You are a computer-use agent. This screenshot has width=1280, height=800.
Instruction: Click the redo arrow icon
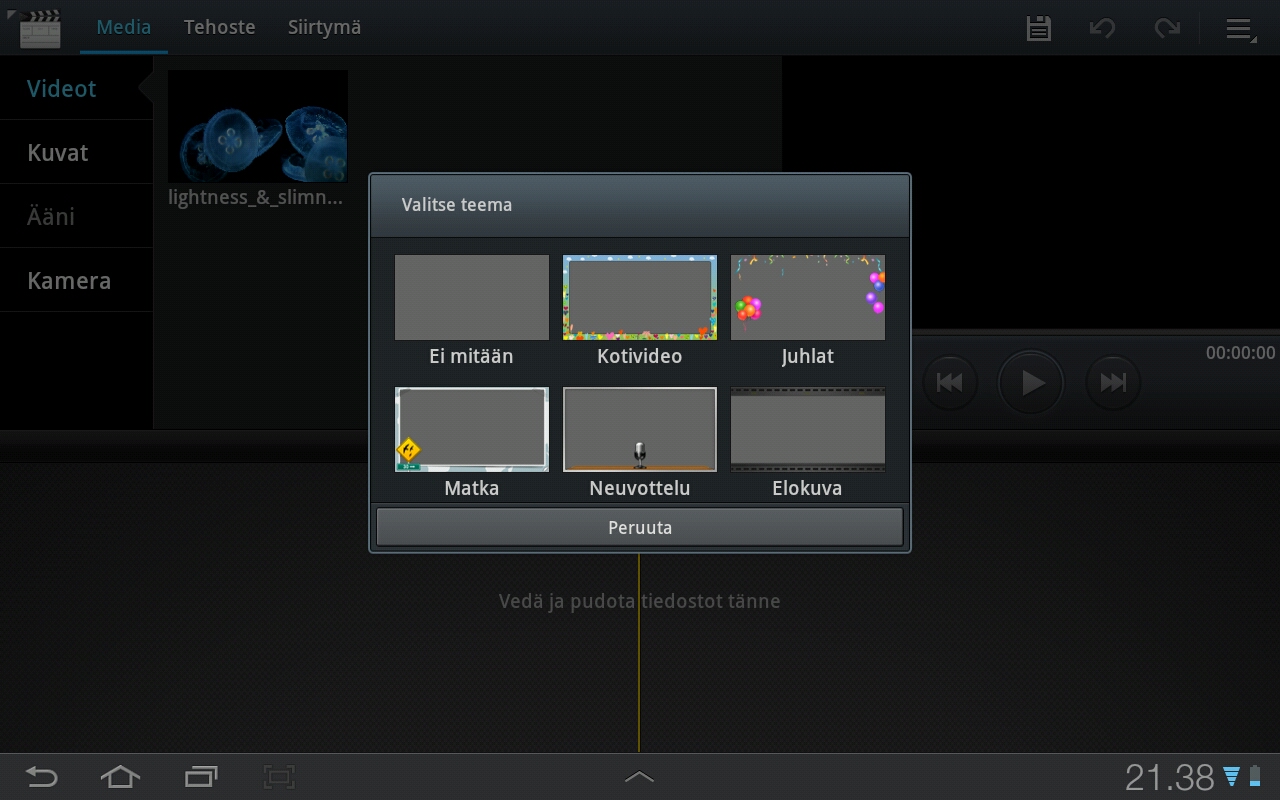1166,28
